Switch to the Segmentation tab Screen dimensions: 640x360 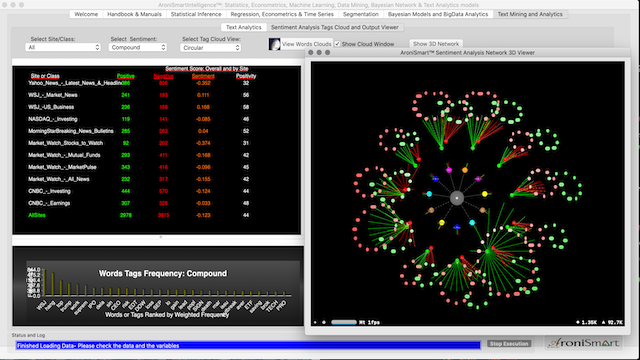coord(361,14)
